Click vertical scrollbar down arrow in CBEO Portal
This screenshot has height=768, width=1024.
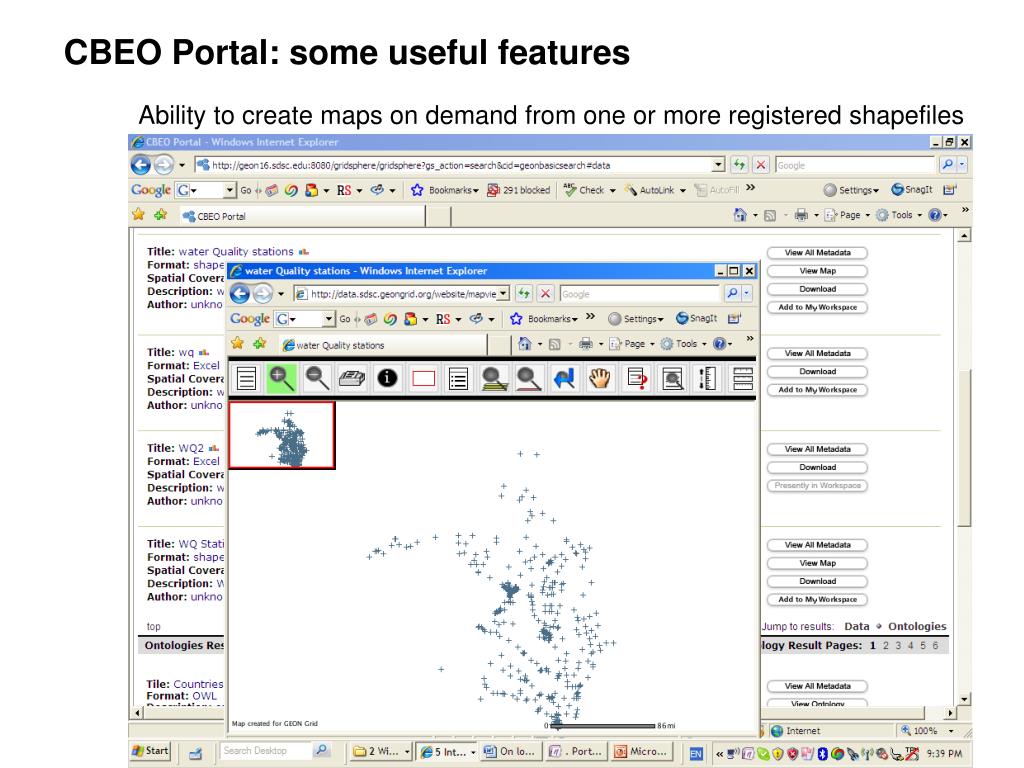[x=965, y=699]
